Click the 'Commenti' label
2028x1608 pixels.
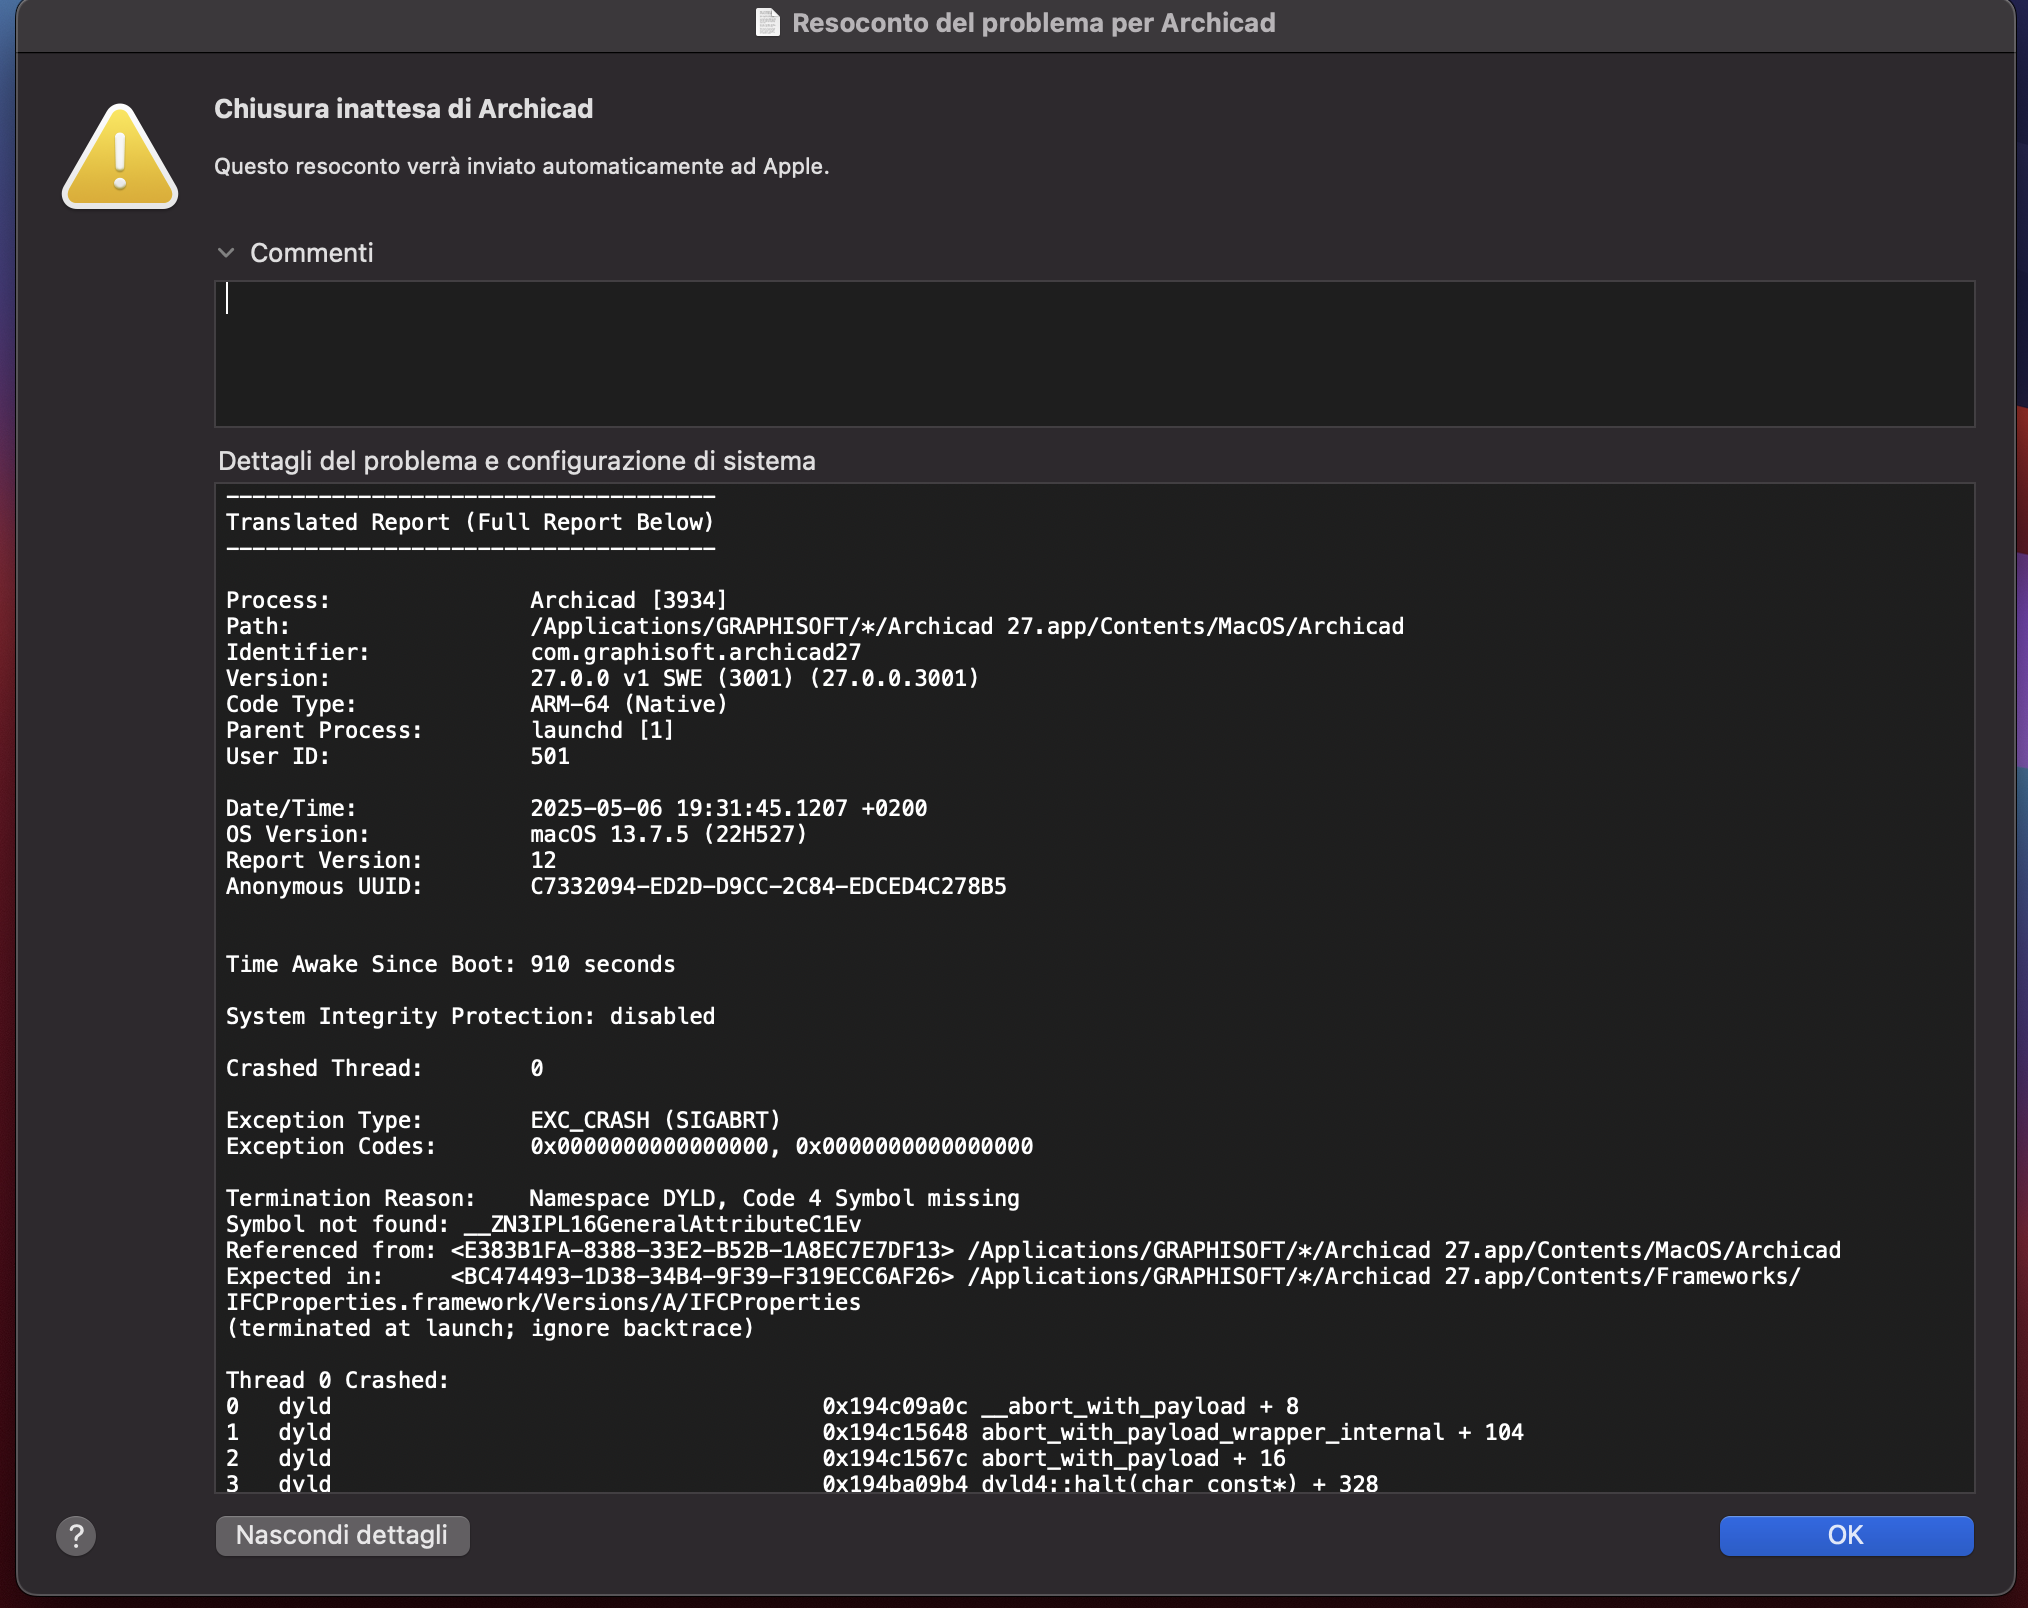tap(311, 253)
